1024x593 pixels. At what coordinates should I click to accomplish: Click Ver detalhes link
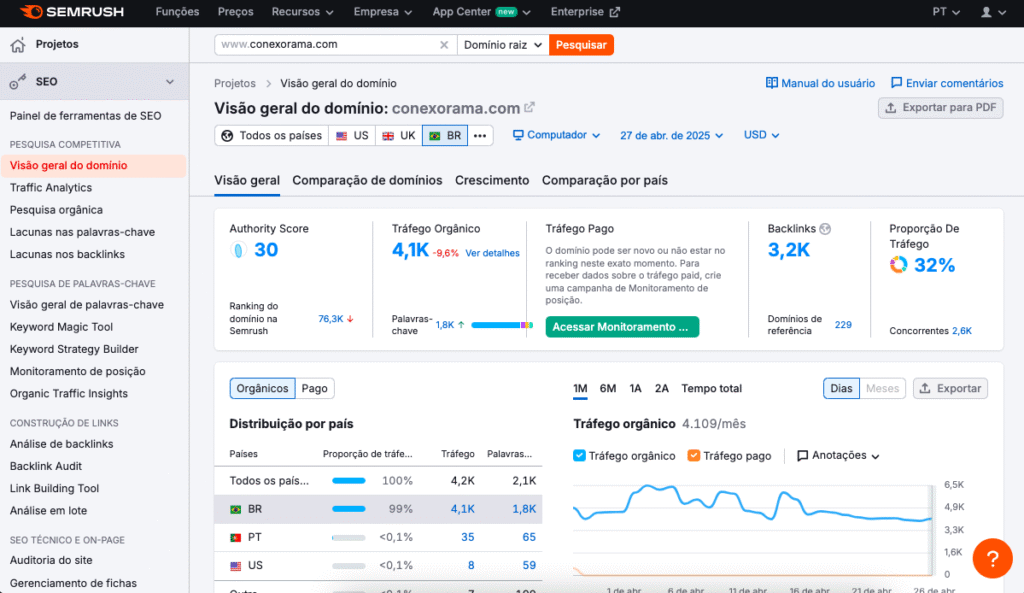pos(492,253)
